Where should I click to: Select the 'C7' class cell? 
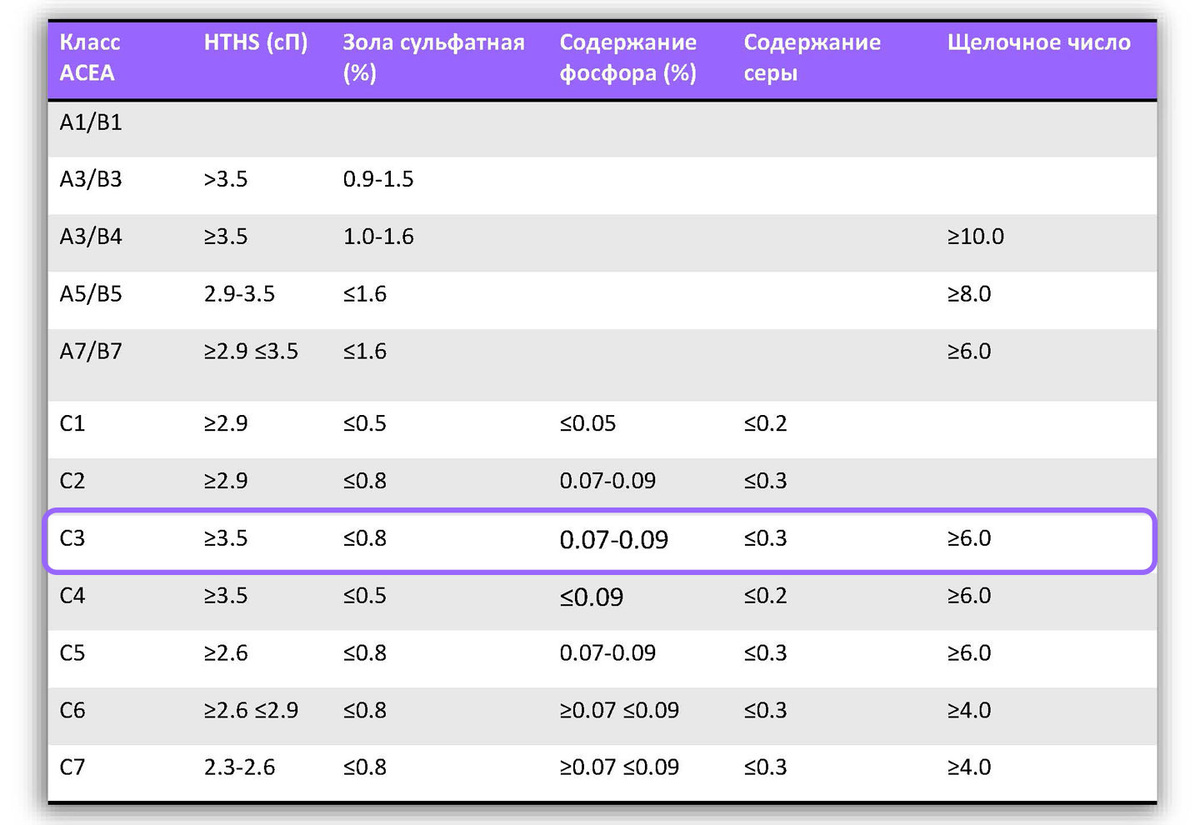tap(72, 767)
